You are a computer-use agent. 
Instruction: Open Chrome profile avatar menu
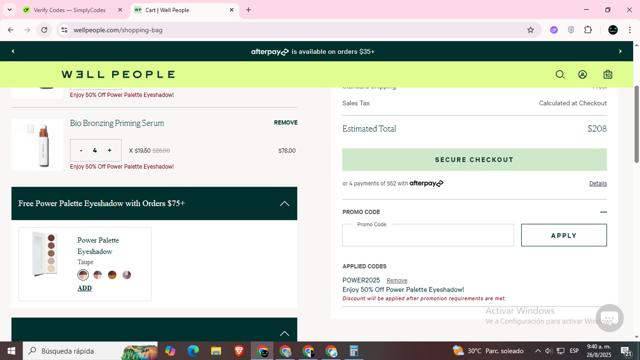[x=613, y=30]
